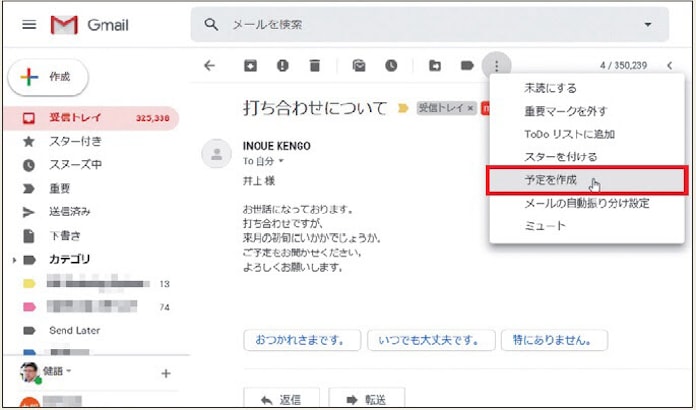Viewport: 696px width, 410px height.
Task: Select 未読にする menu entry
Action: [x=587, y=88]
